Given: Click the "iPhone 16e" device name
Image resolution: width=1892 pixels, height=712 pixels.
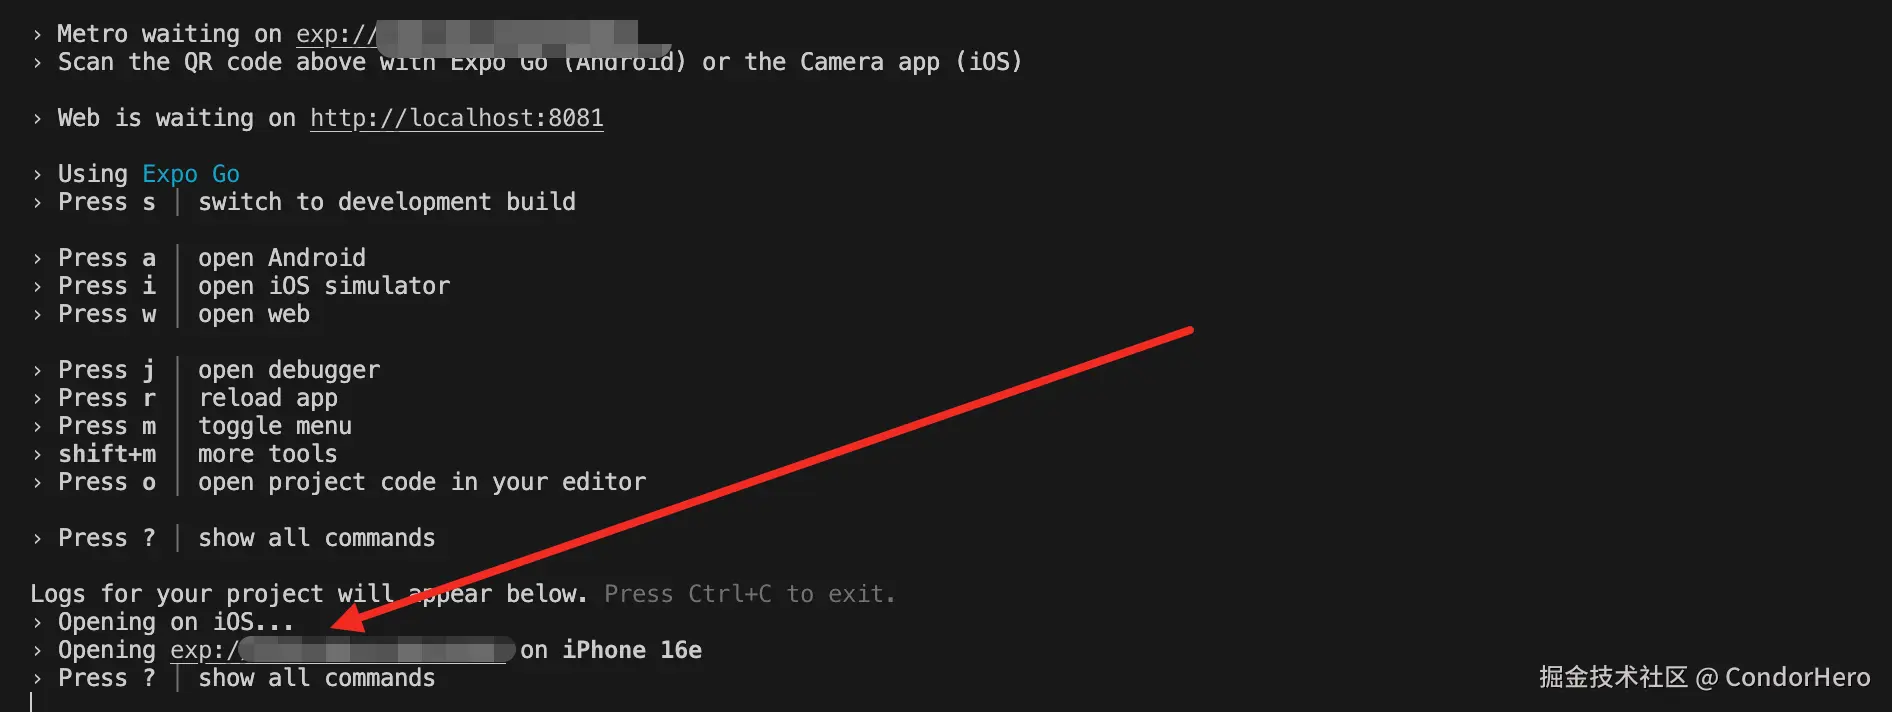Looking at the screenshot, I should pos(632,650).
